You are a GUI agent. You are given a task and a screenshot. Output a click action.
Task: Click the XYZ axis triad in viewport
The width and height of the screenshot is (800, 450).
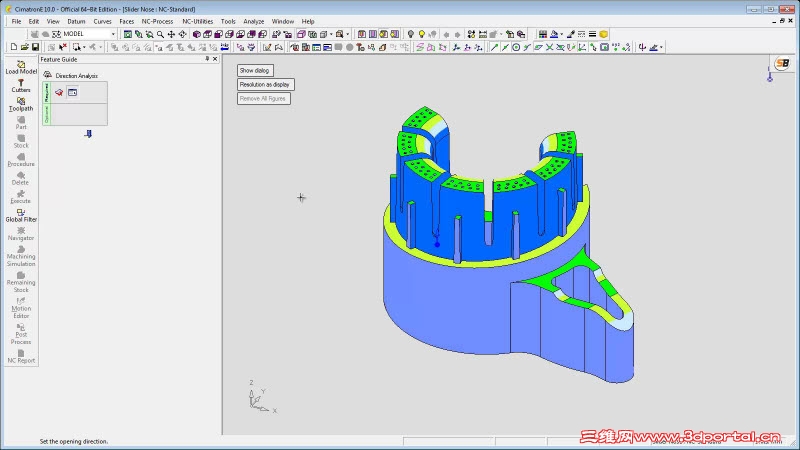tap(261, 397)
